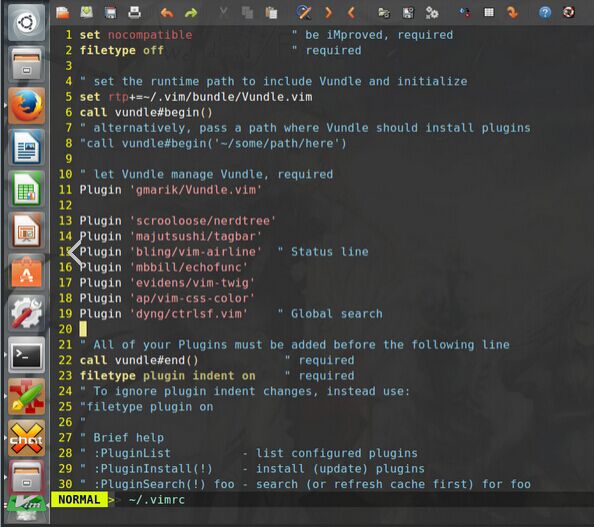Open LibreOffice Calc from dock

click(27, 189)
